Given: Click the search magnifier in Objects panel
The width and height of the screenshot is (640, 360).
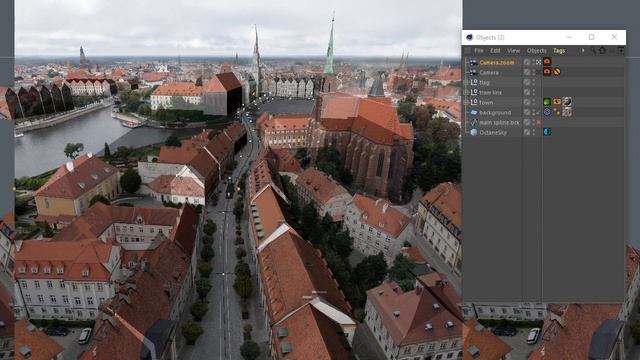Looking at the screenshot, I should point(593,50).
